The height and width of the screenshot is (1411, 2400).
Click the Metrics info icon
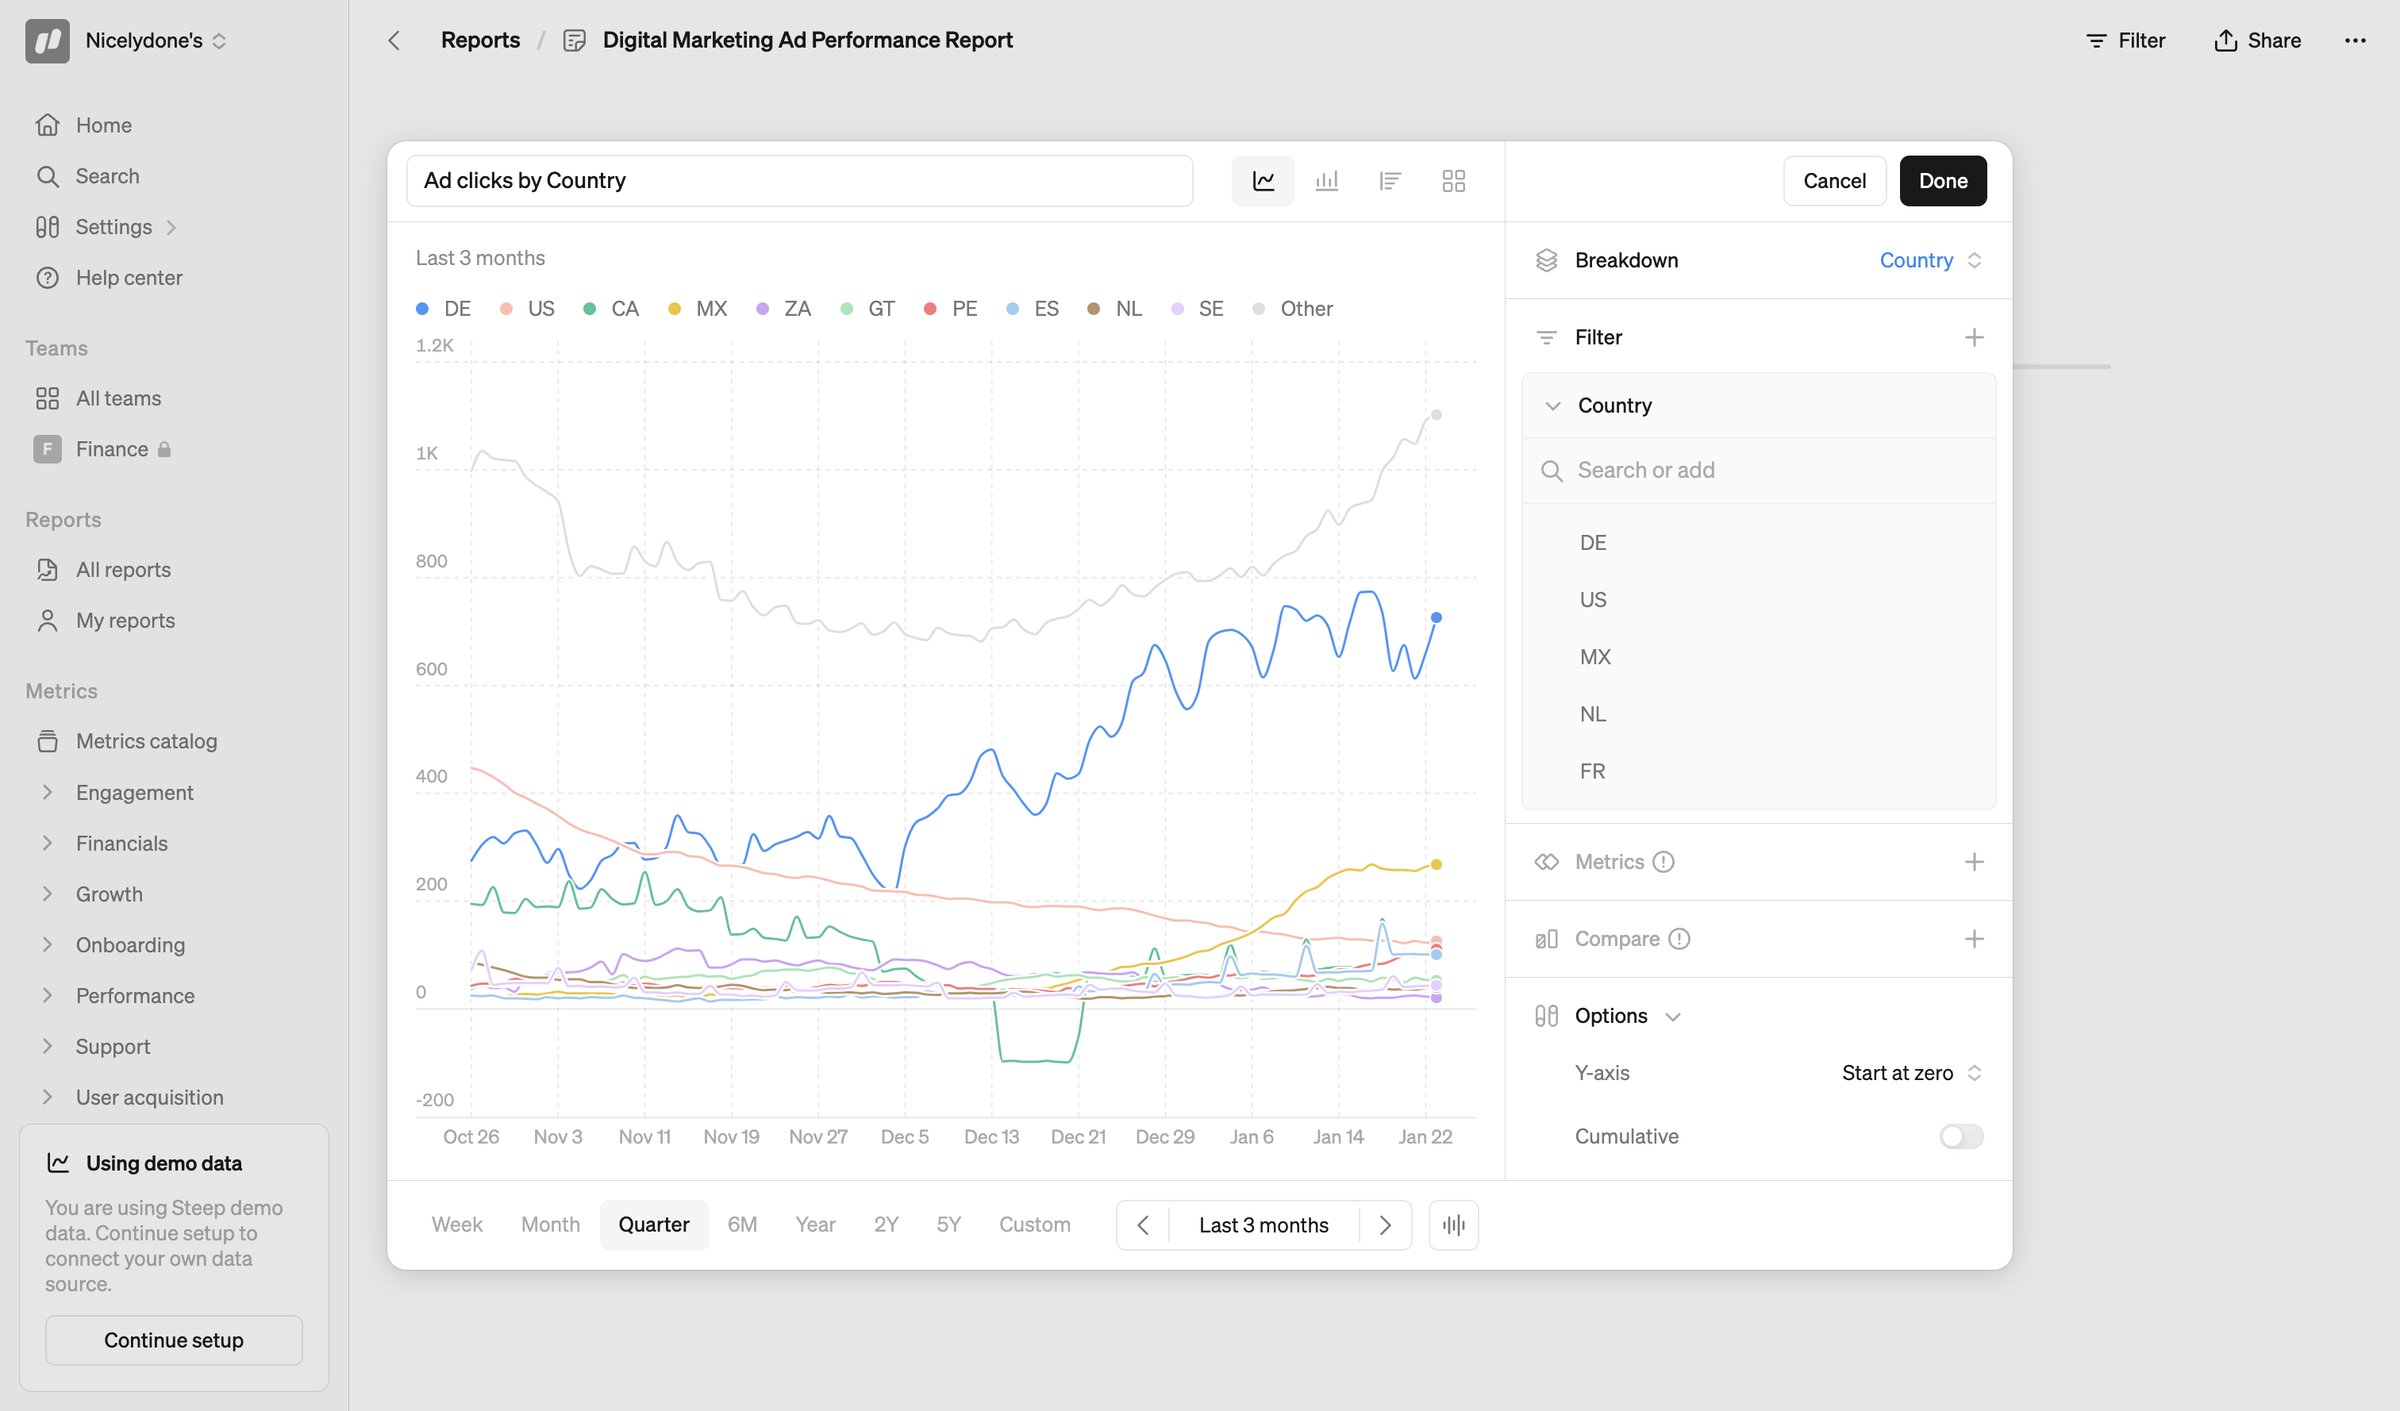(x=1663, y=862)
